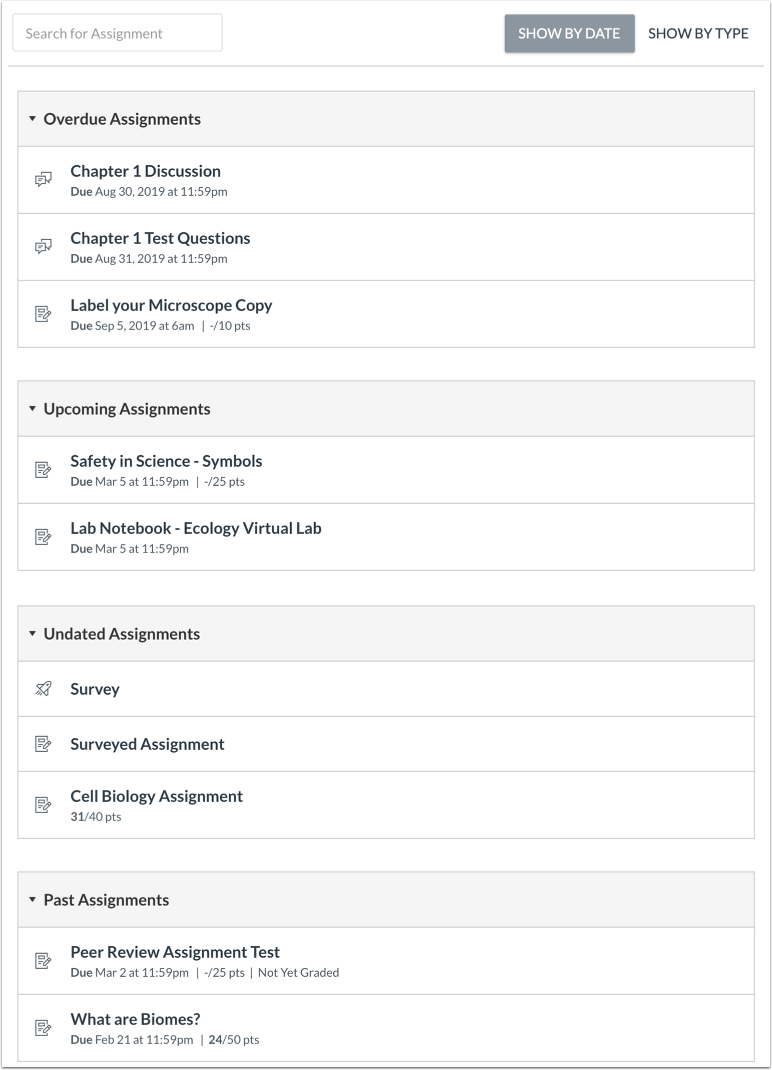Screen dimensions: 772x1070
Task: Click the rocket quiz icon next to Survey
Action: click(x=43, y=689)
